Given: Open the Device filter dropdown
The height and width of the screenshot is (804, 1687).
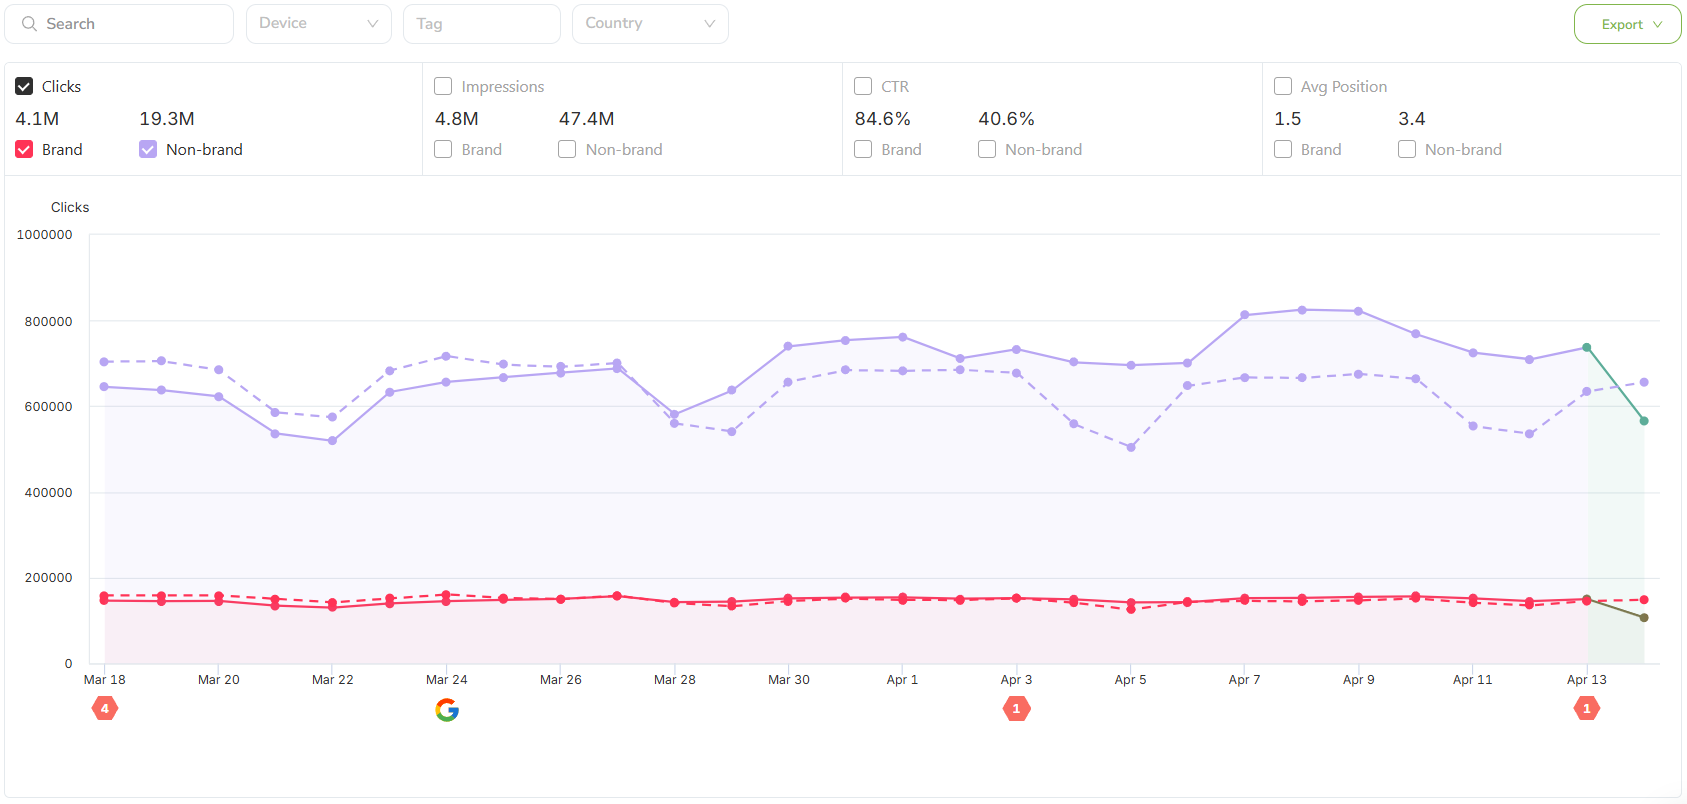Looking at the screenshot, I should (x=318, y=24).
